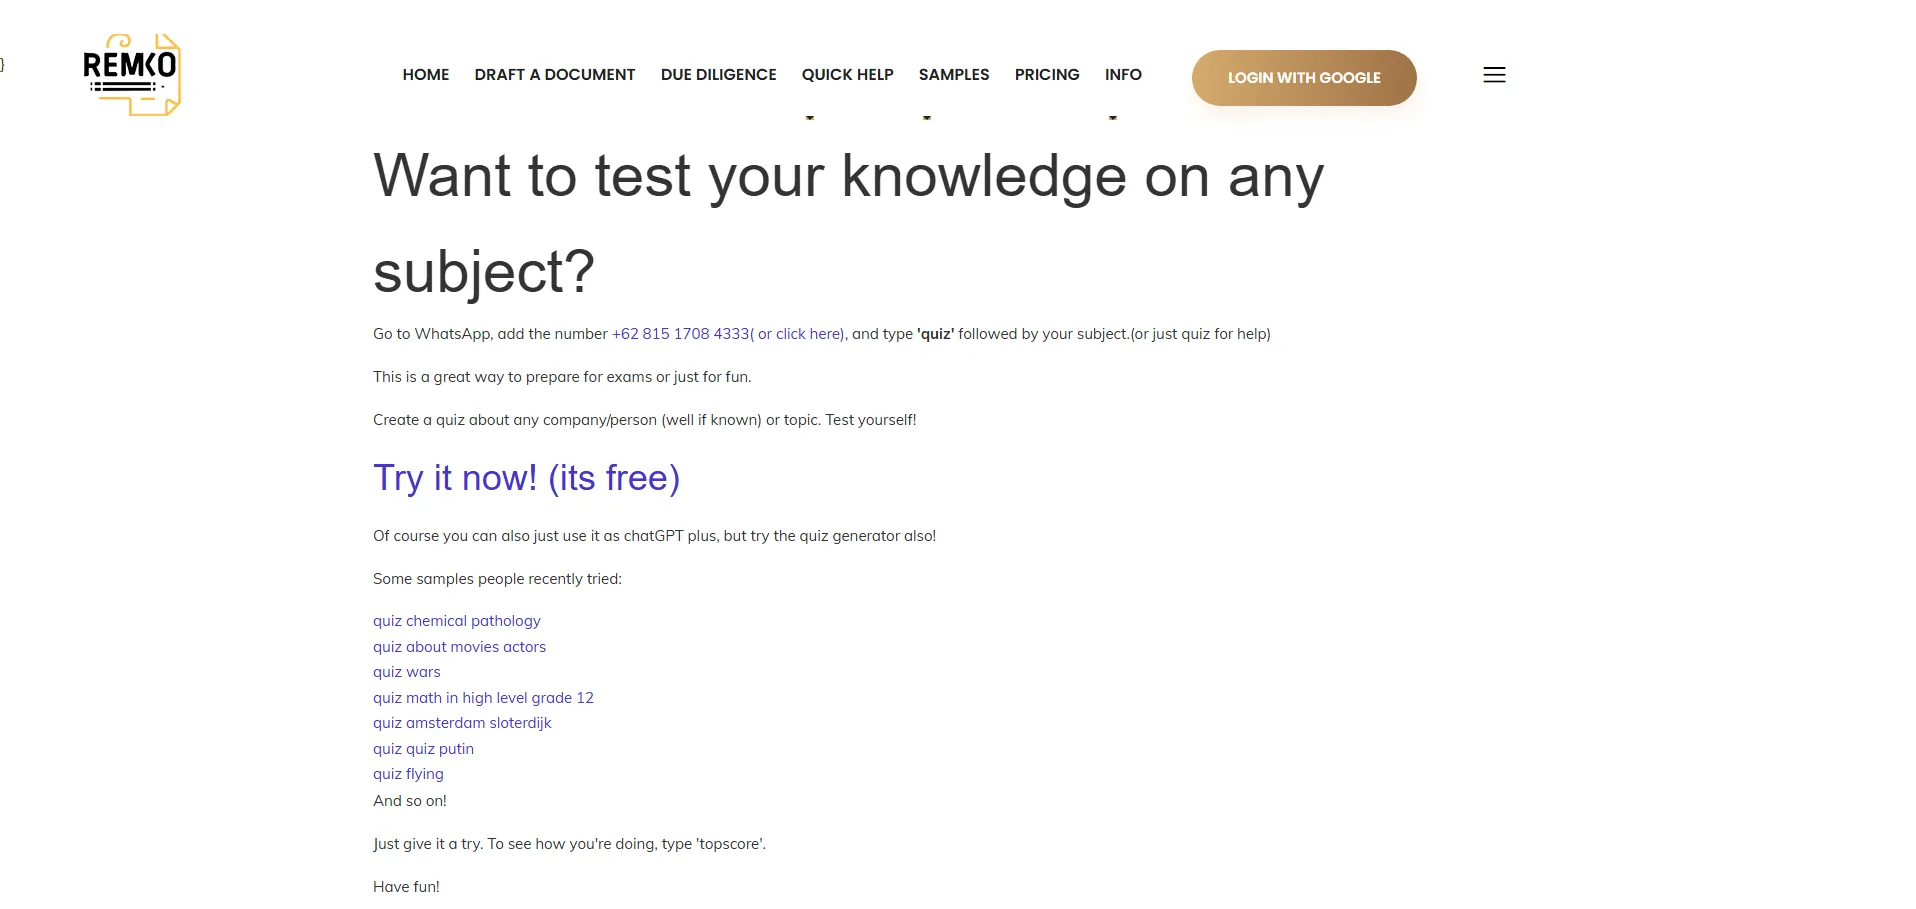Click the Remko logo icon

[x=131, y=75]
